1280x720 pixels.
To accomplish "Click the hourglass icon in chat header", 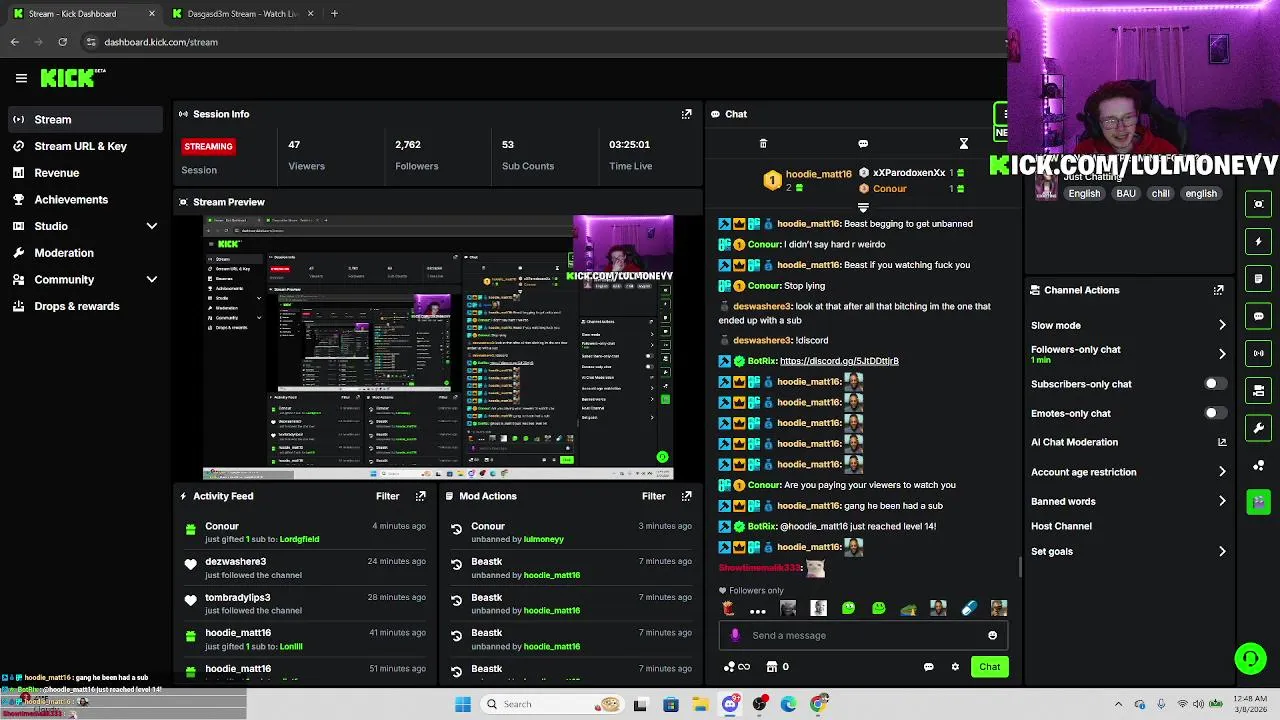I will click(964, 144).
